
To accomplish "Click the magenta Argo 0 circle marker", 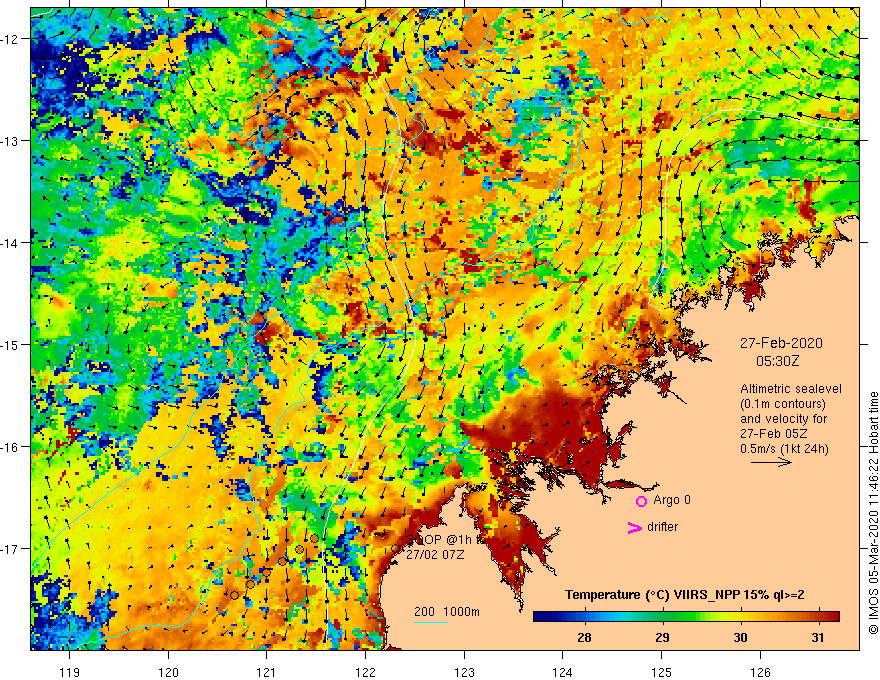I will coord(641,501).
